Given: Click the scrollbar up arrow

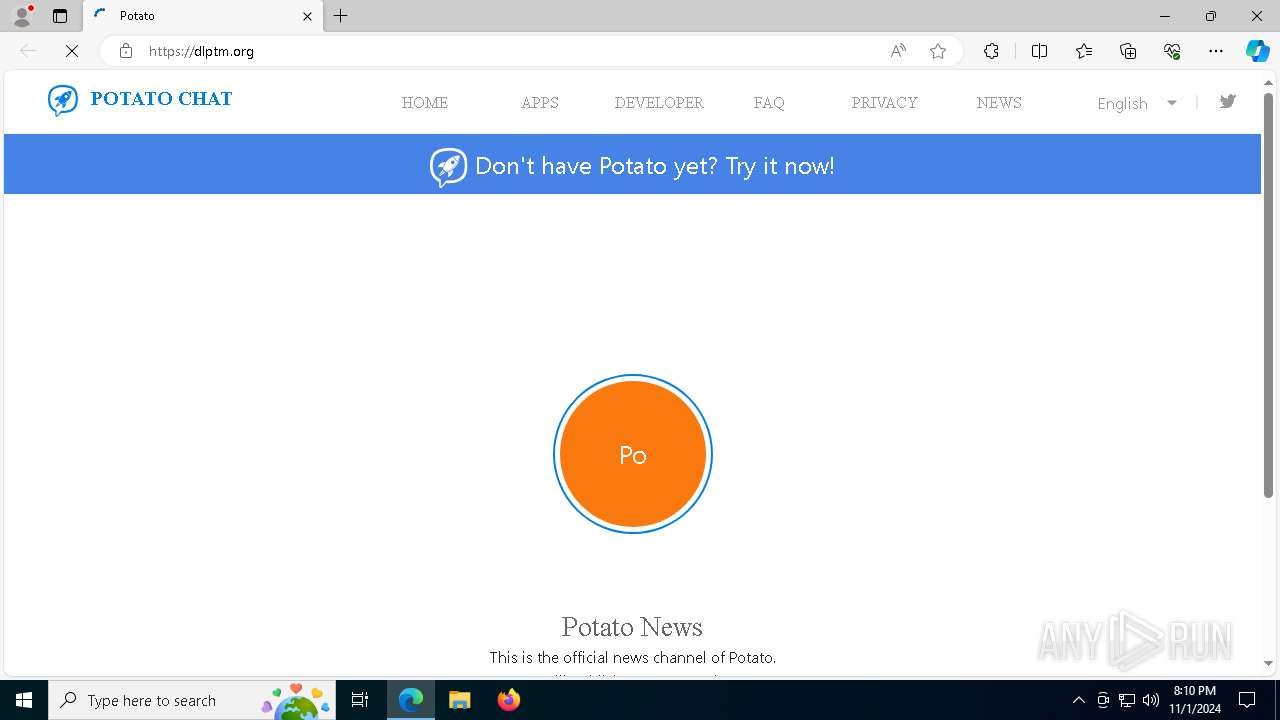Looking at the screenshot, I should pyautogui.click(x=1268, y=82).
